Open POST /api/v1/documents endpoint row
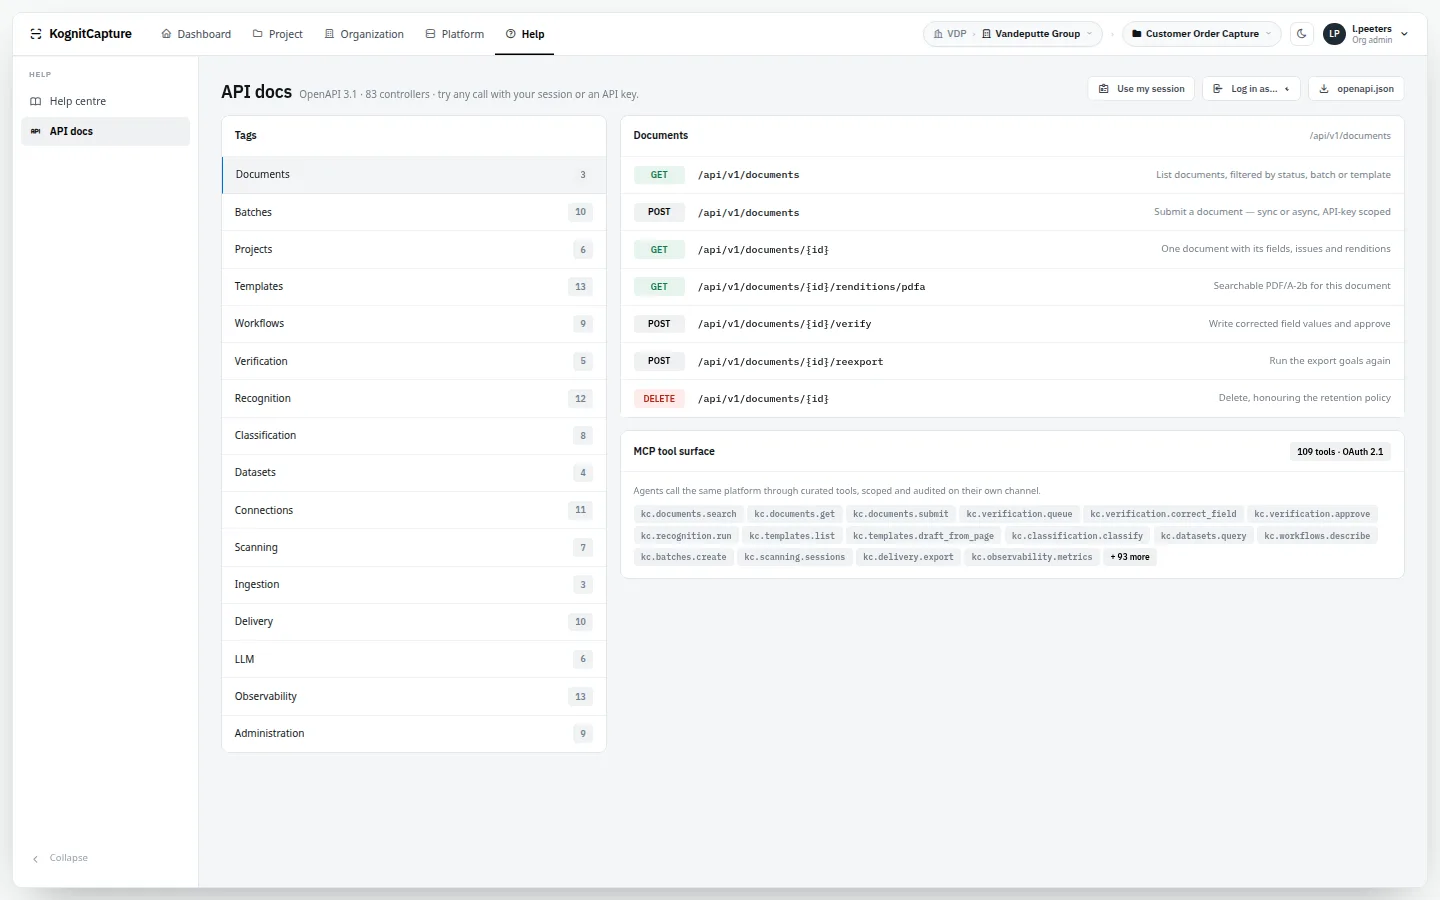Image resolution: width=1440 pixels, height=900 pixels. (x=1012, y=212)
